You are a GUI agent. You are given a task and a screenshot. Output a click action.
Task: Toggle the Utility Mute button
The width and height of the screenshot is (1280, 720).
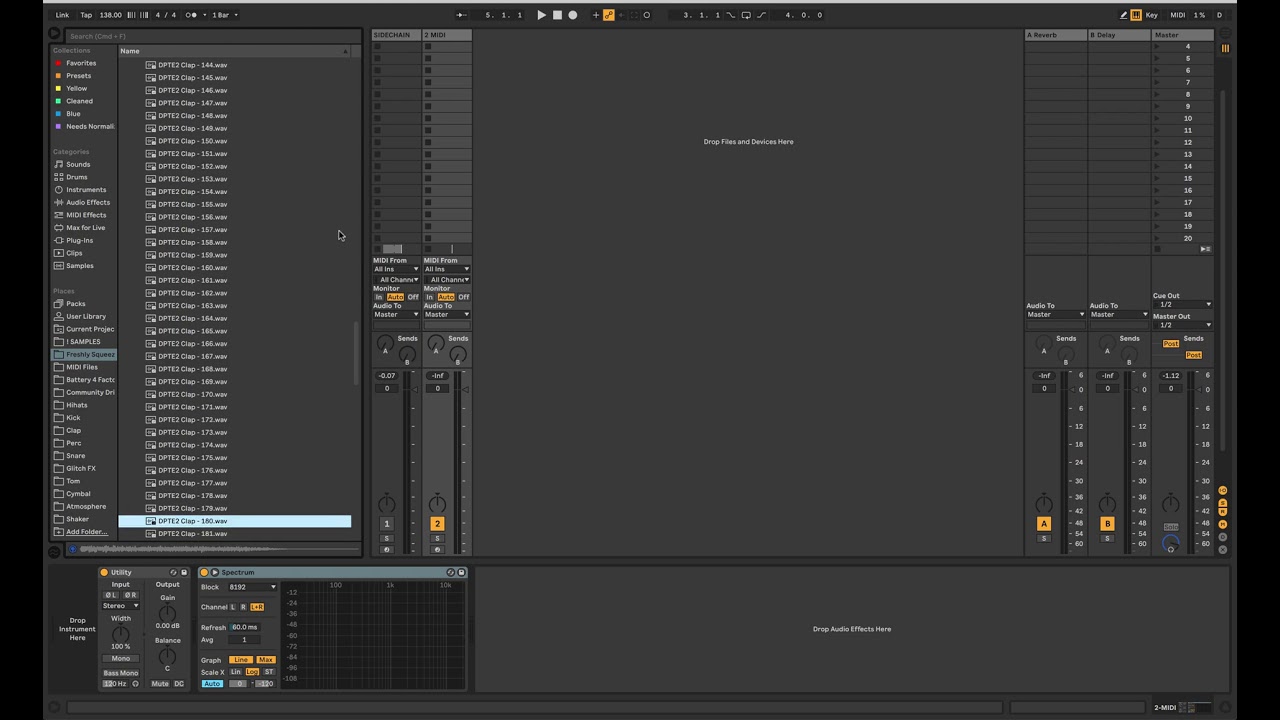160,684
